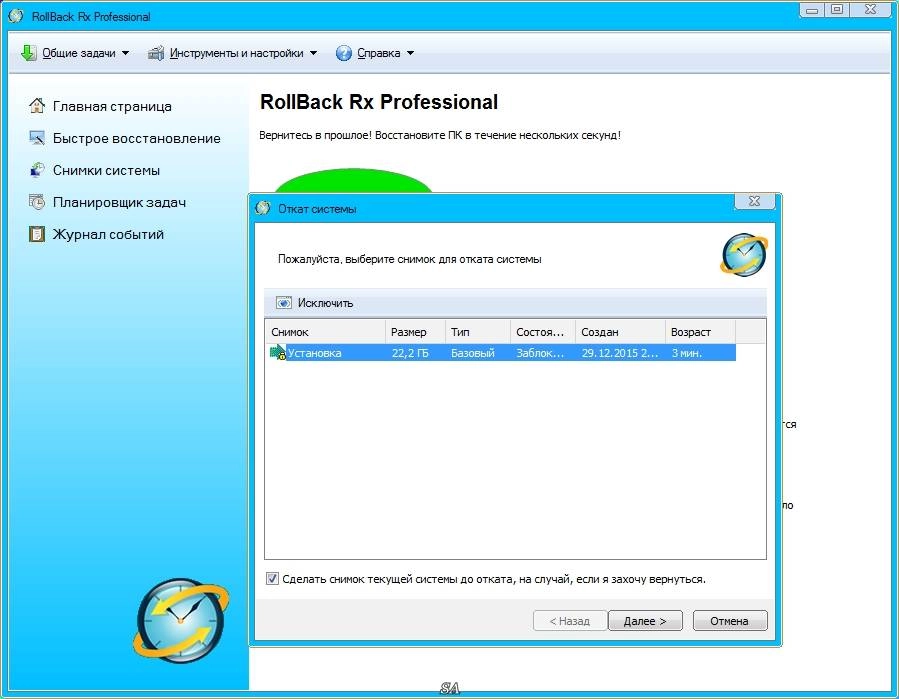Click the Откат системы dialog title icon
Viewport: 899px width, 699px height.
click(x=263, y=208)
